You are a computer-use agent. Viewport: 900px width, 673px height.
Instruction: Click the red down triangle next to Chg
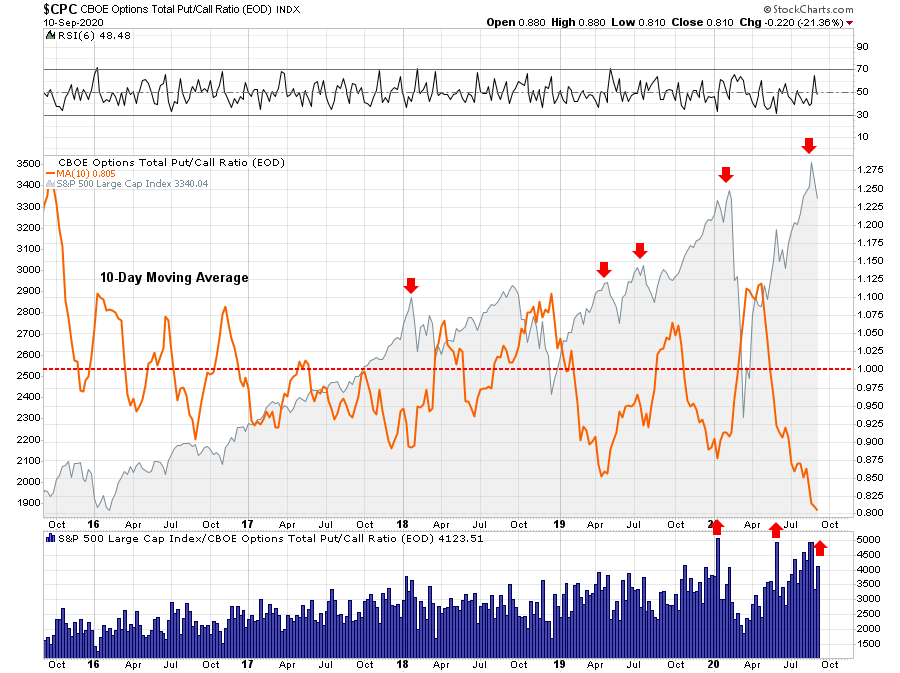tap(849, 23)
